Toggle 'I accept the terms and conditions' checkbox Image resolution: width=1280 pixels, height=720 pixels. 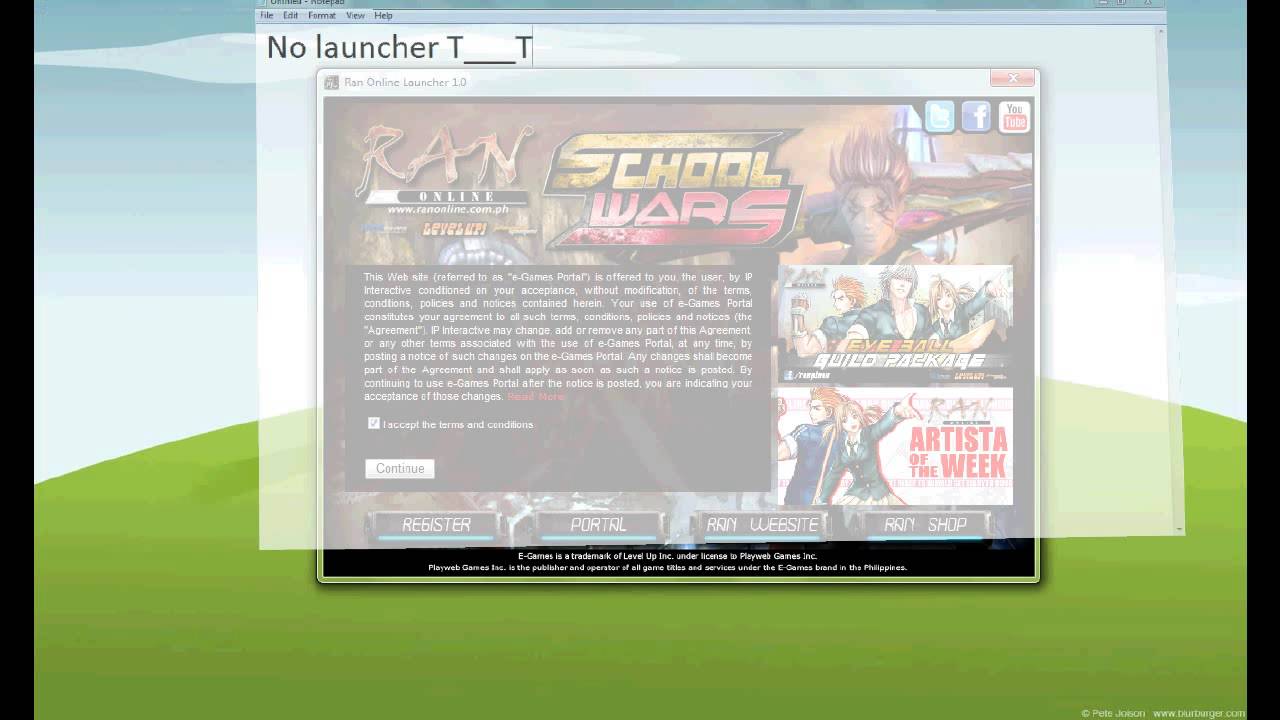[374, 424]
